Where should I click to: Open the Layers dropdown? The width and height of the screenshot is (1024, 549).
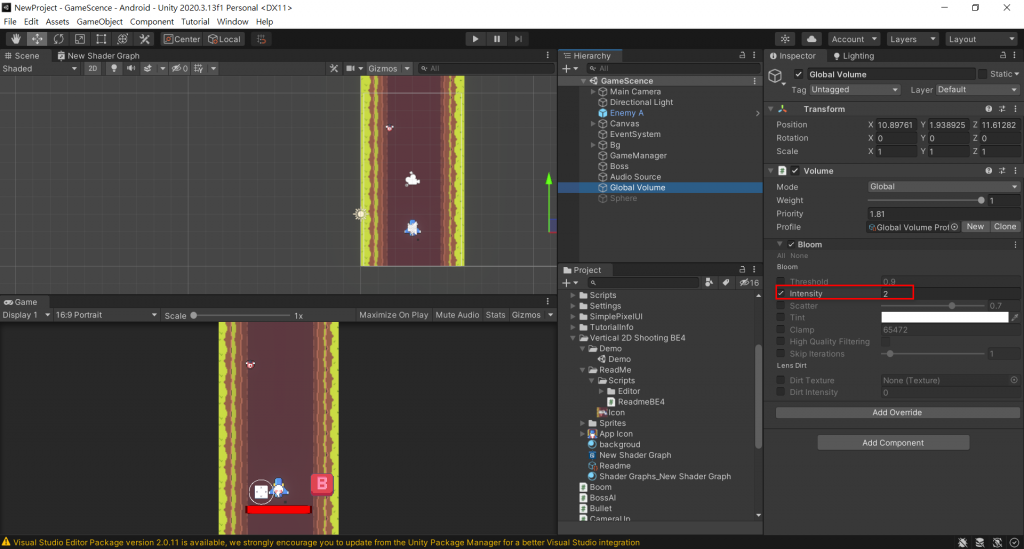(910, 39)
